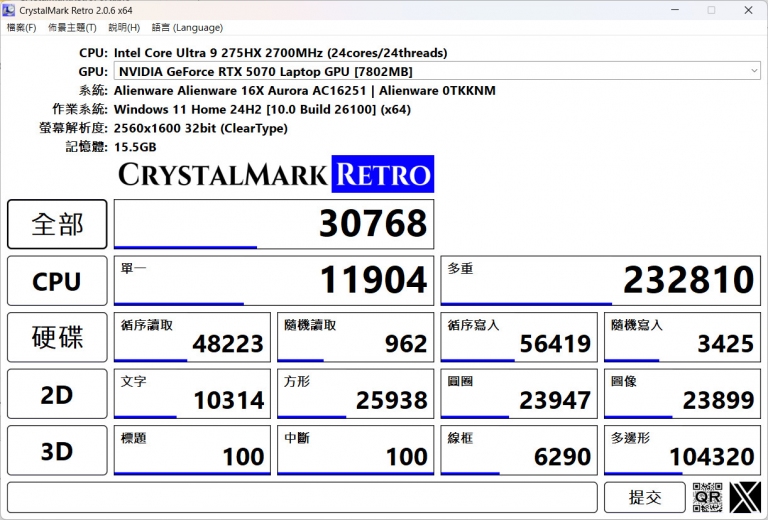
Task: Open the GPU selection dropdown
Action: [437, 71]
